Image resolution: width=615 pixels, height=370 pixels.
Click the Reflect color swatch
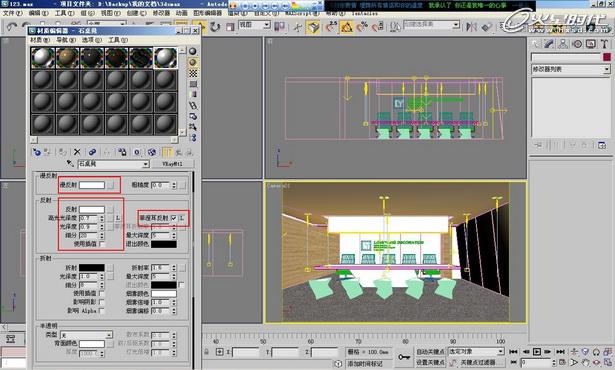(x=92, y=210)
